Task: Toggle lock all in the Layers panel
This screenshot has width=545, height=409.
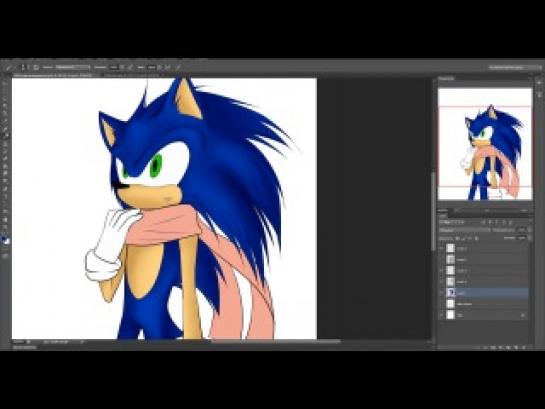Action: click(x=477, y=238)
